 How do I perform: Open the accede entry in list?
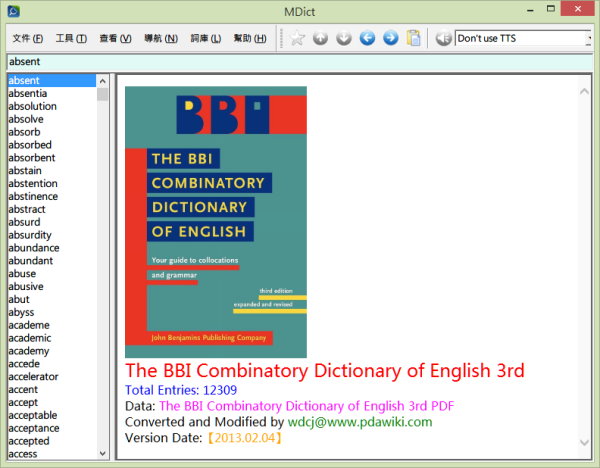click(x=24, y=364)
